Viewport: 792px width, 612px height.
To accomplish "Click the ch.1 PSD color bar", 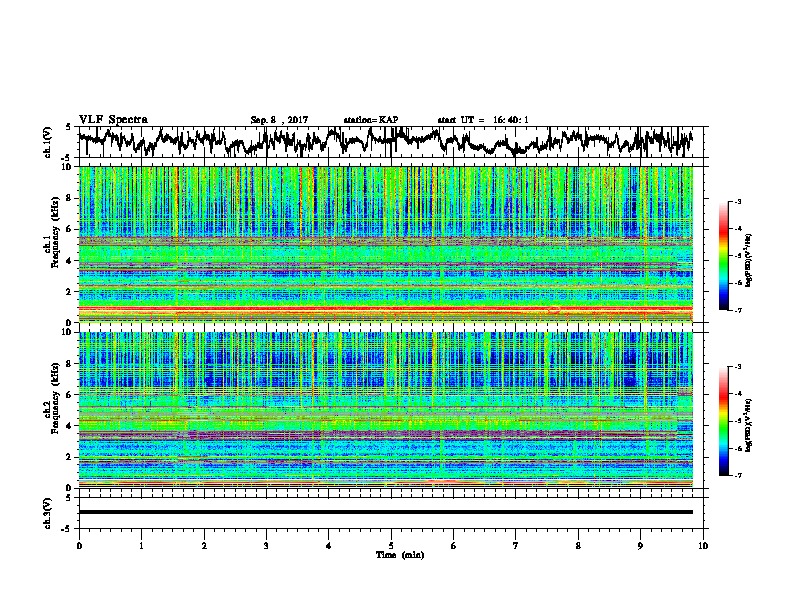I will 723,256.
